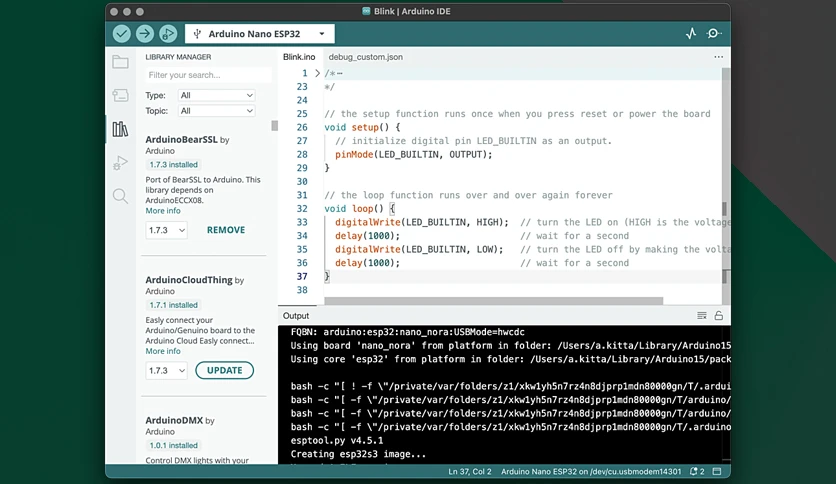Click the library search filter field
Screen dimensions: 836x484
point(208,75)
